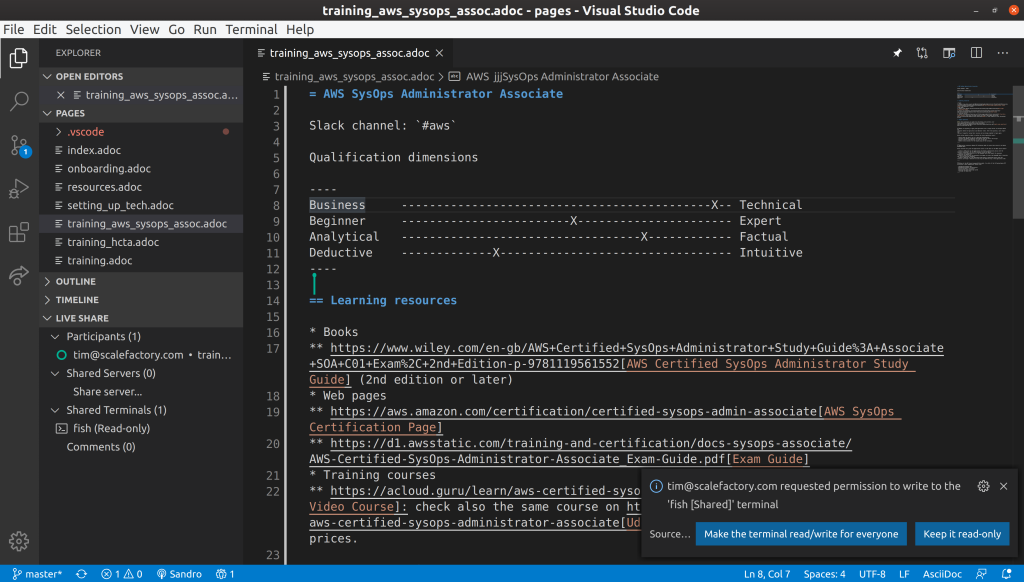Open index.adoc in the explorer
1024x582 pixels.
[141, 150]
